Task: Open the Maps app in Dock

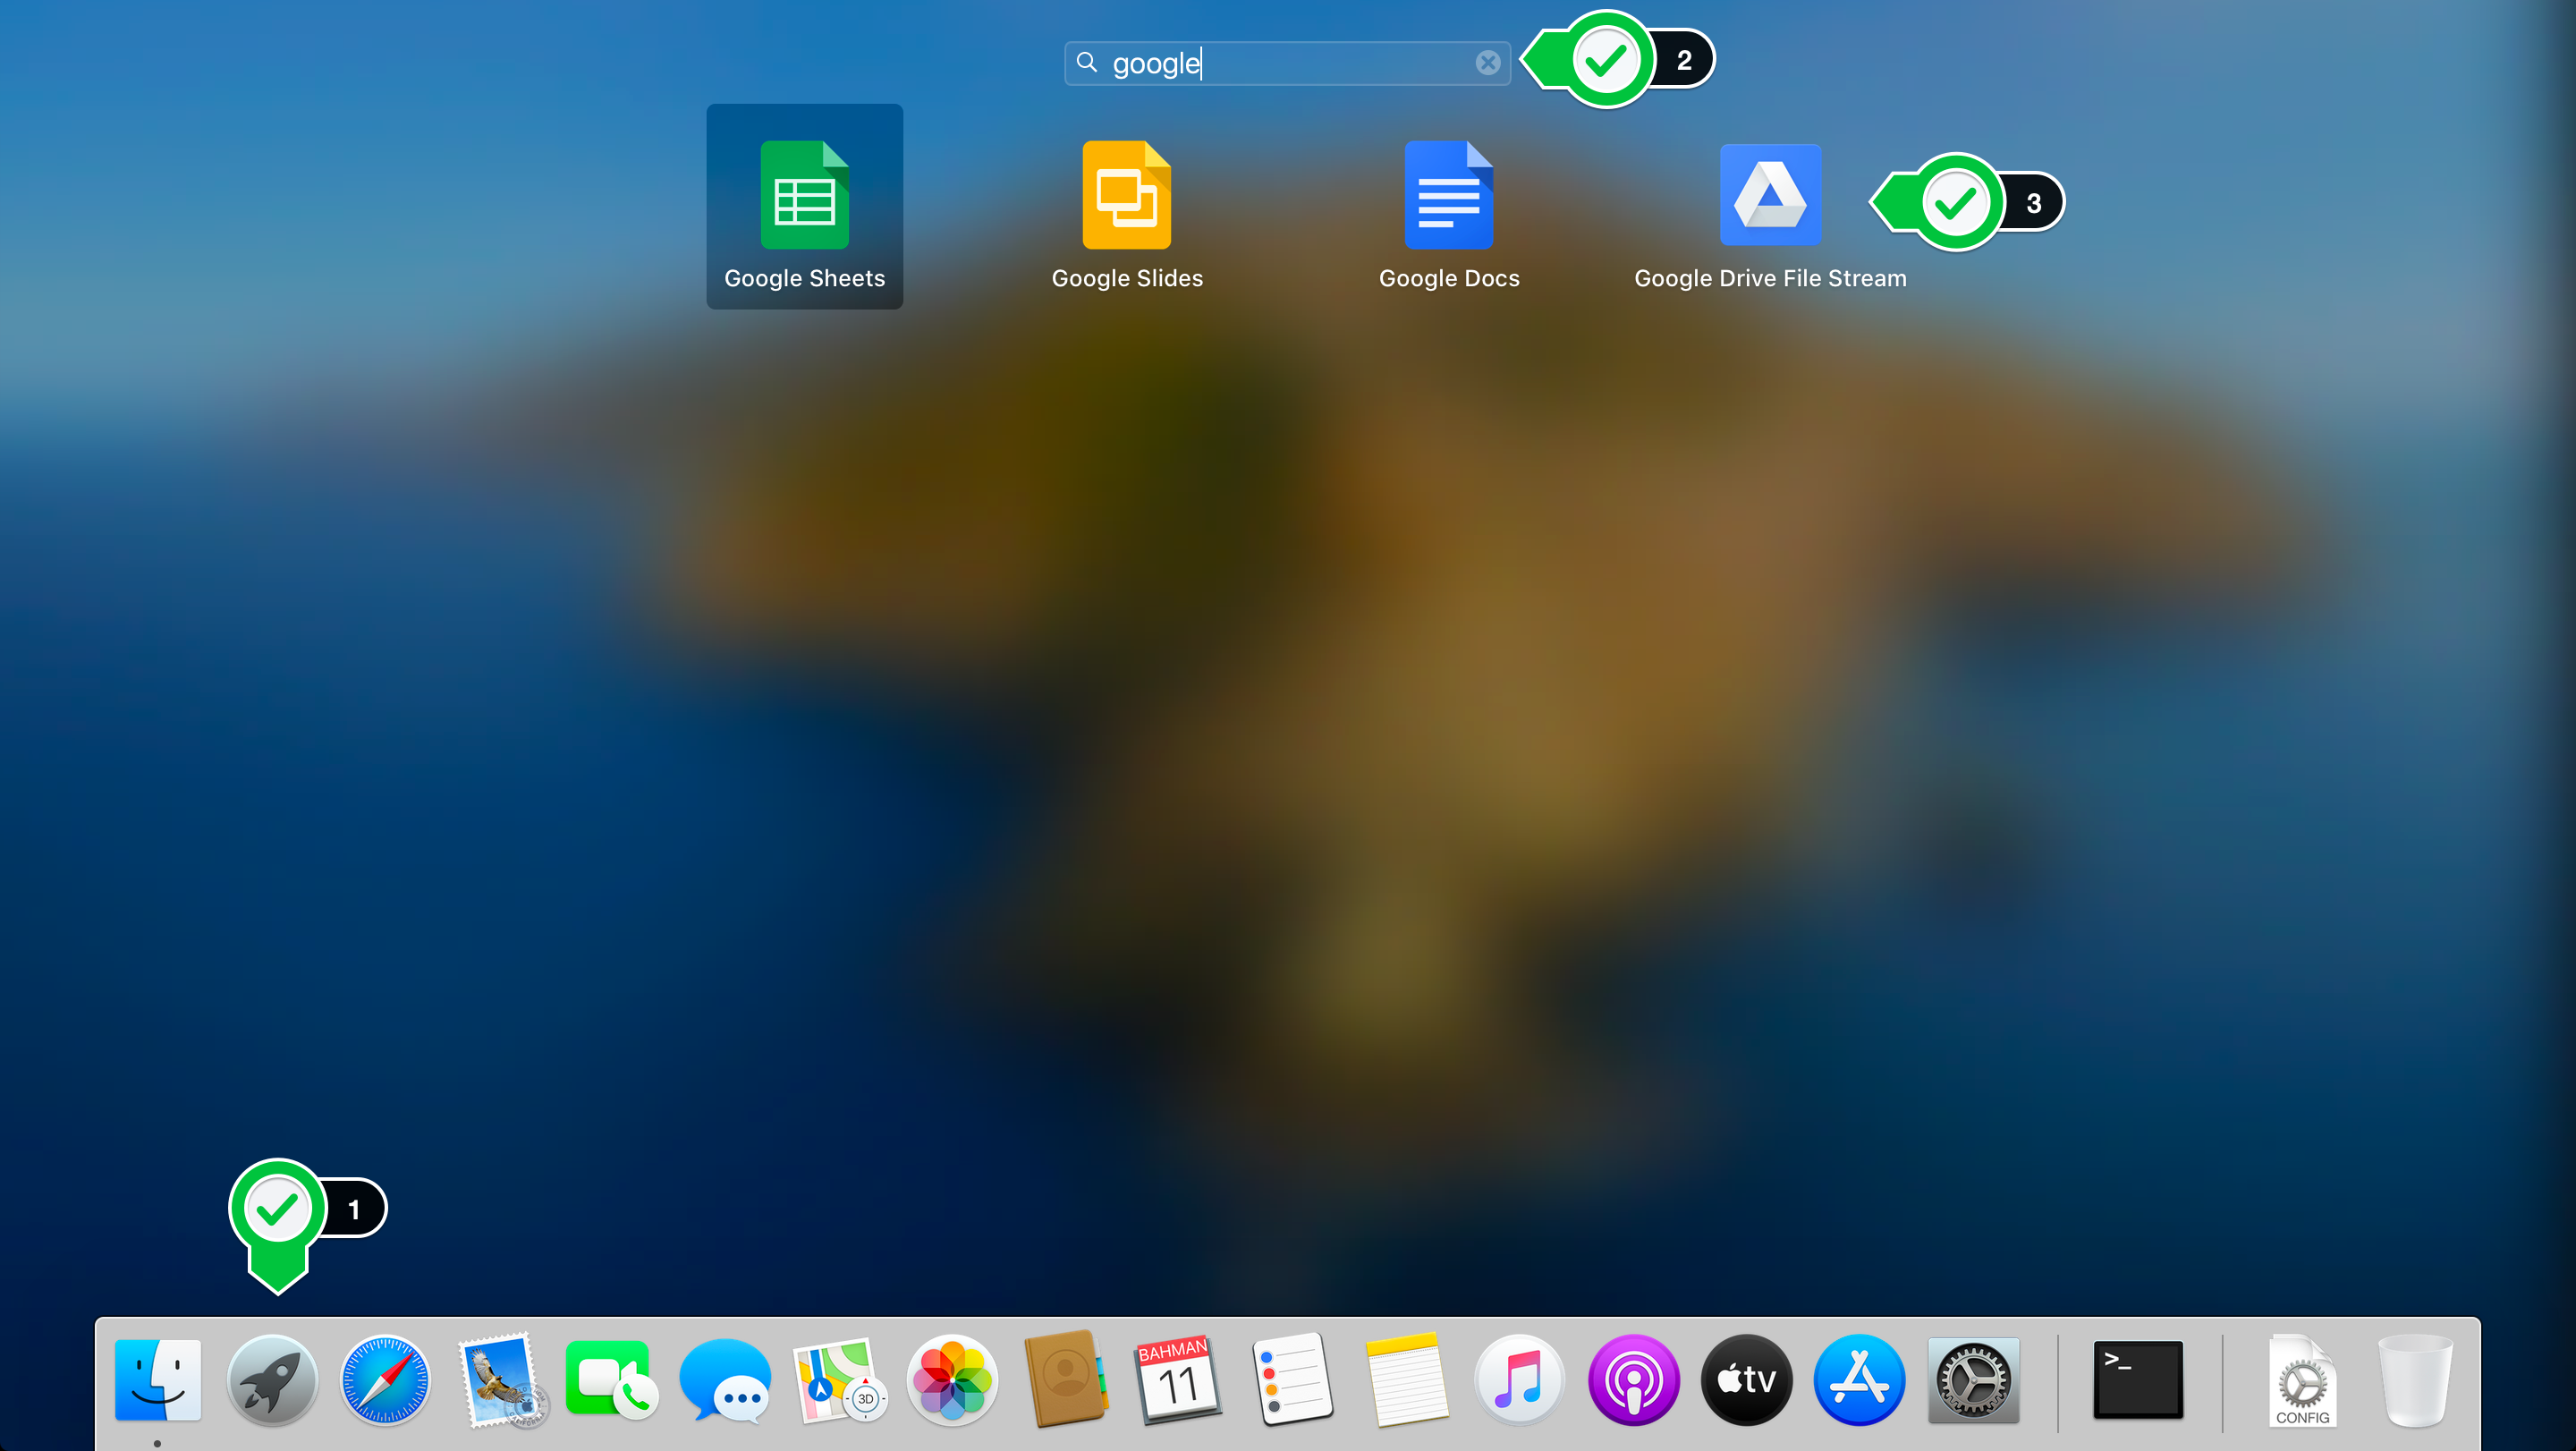Action: click(x=838, y=1380)
